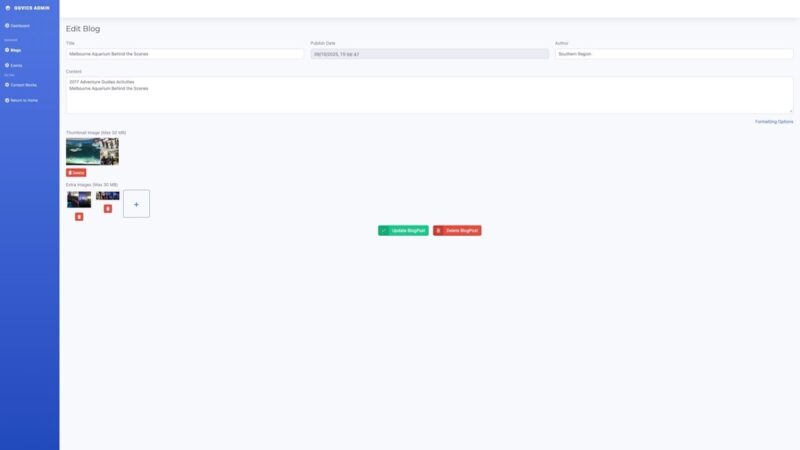Screen dimensions: 800x450
Task: Go to Blogs in the sidebar
Action: coord(13,50)
